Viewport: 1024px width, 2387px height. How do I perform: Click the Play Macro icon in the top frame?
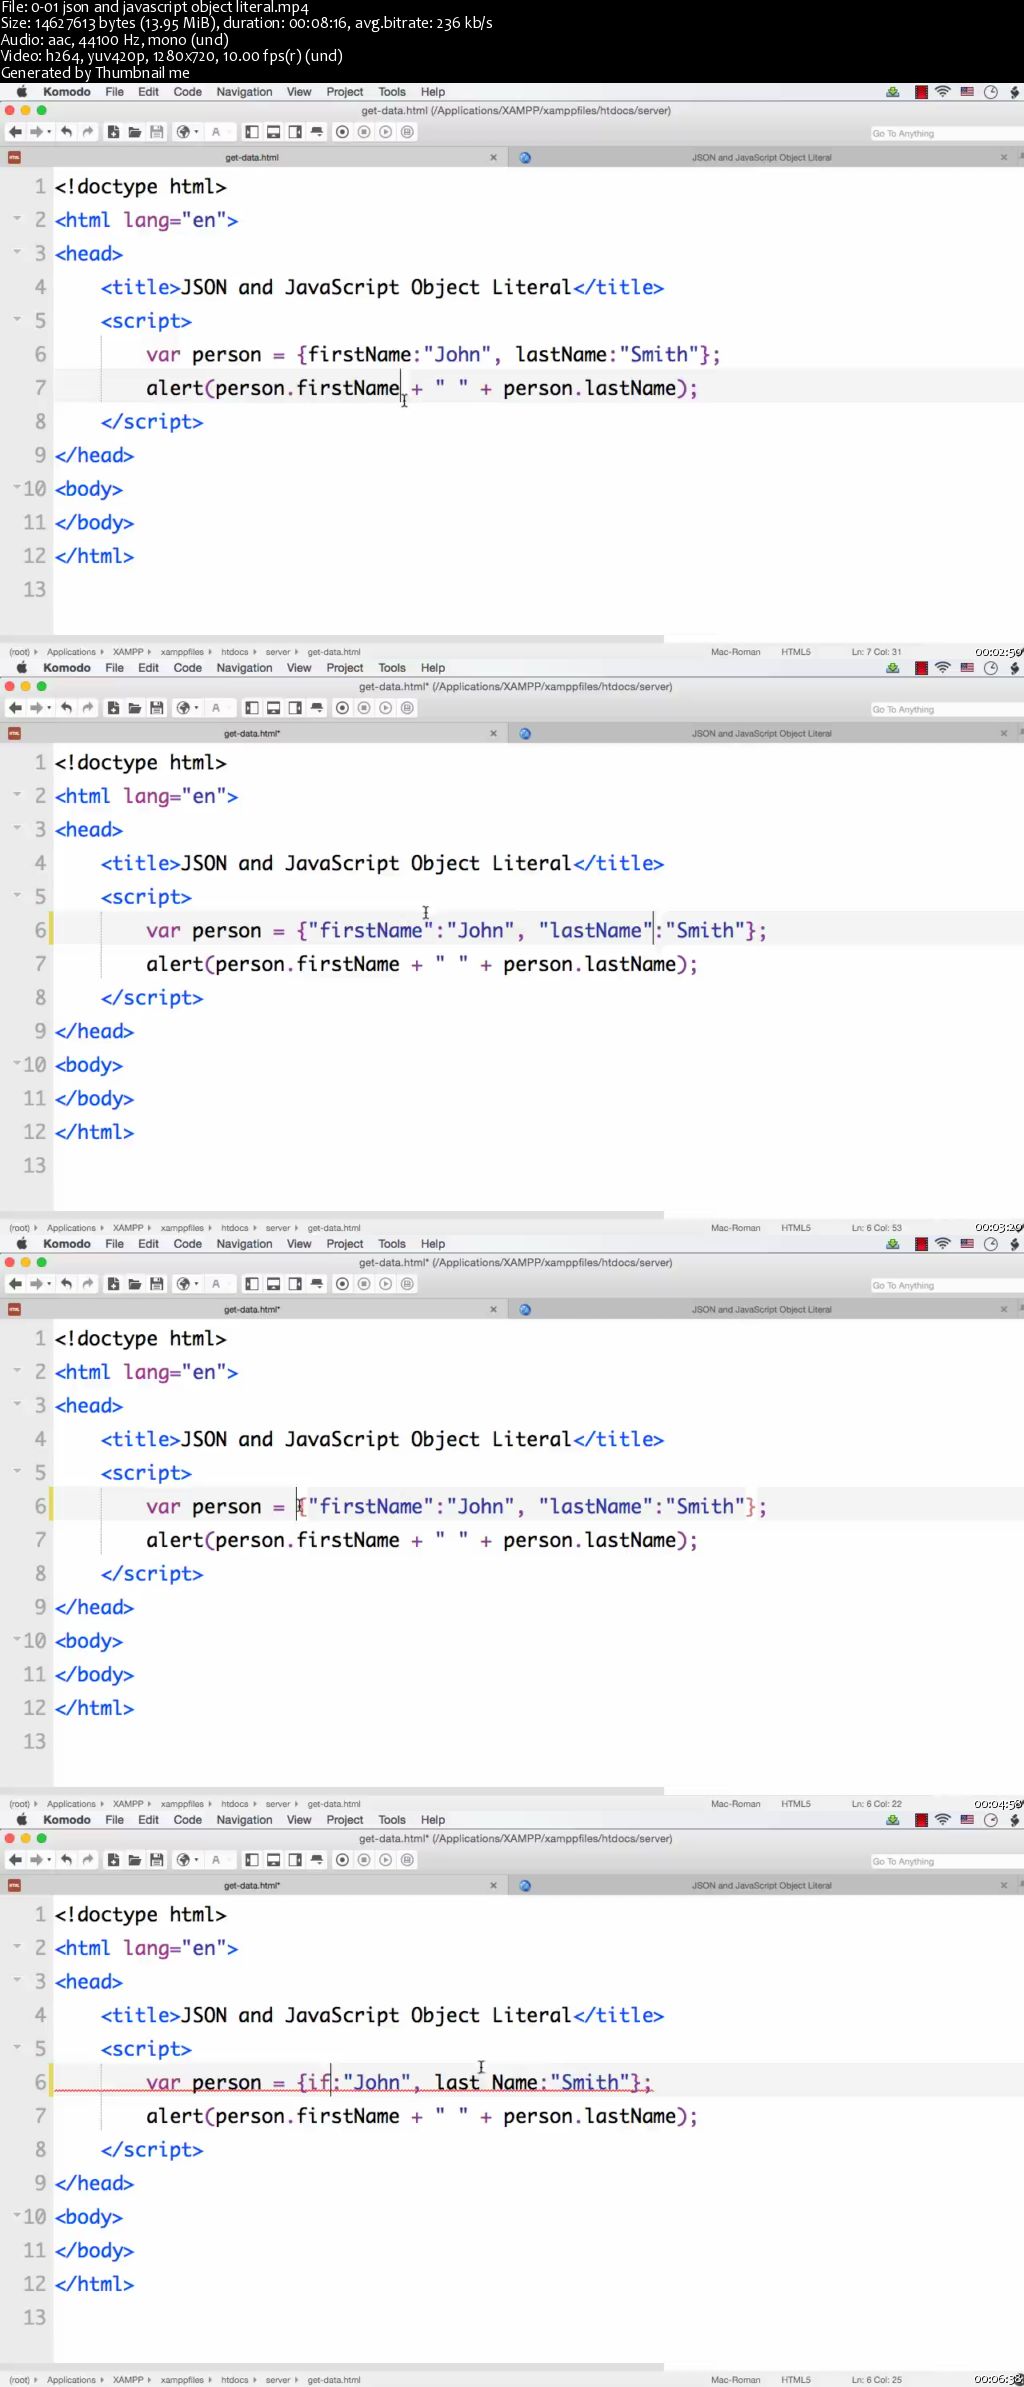point(385,132)
